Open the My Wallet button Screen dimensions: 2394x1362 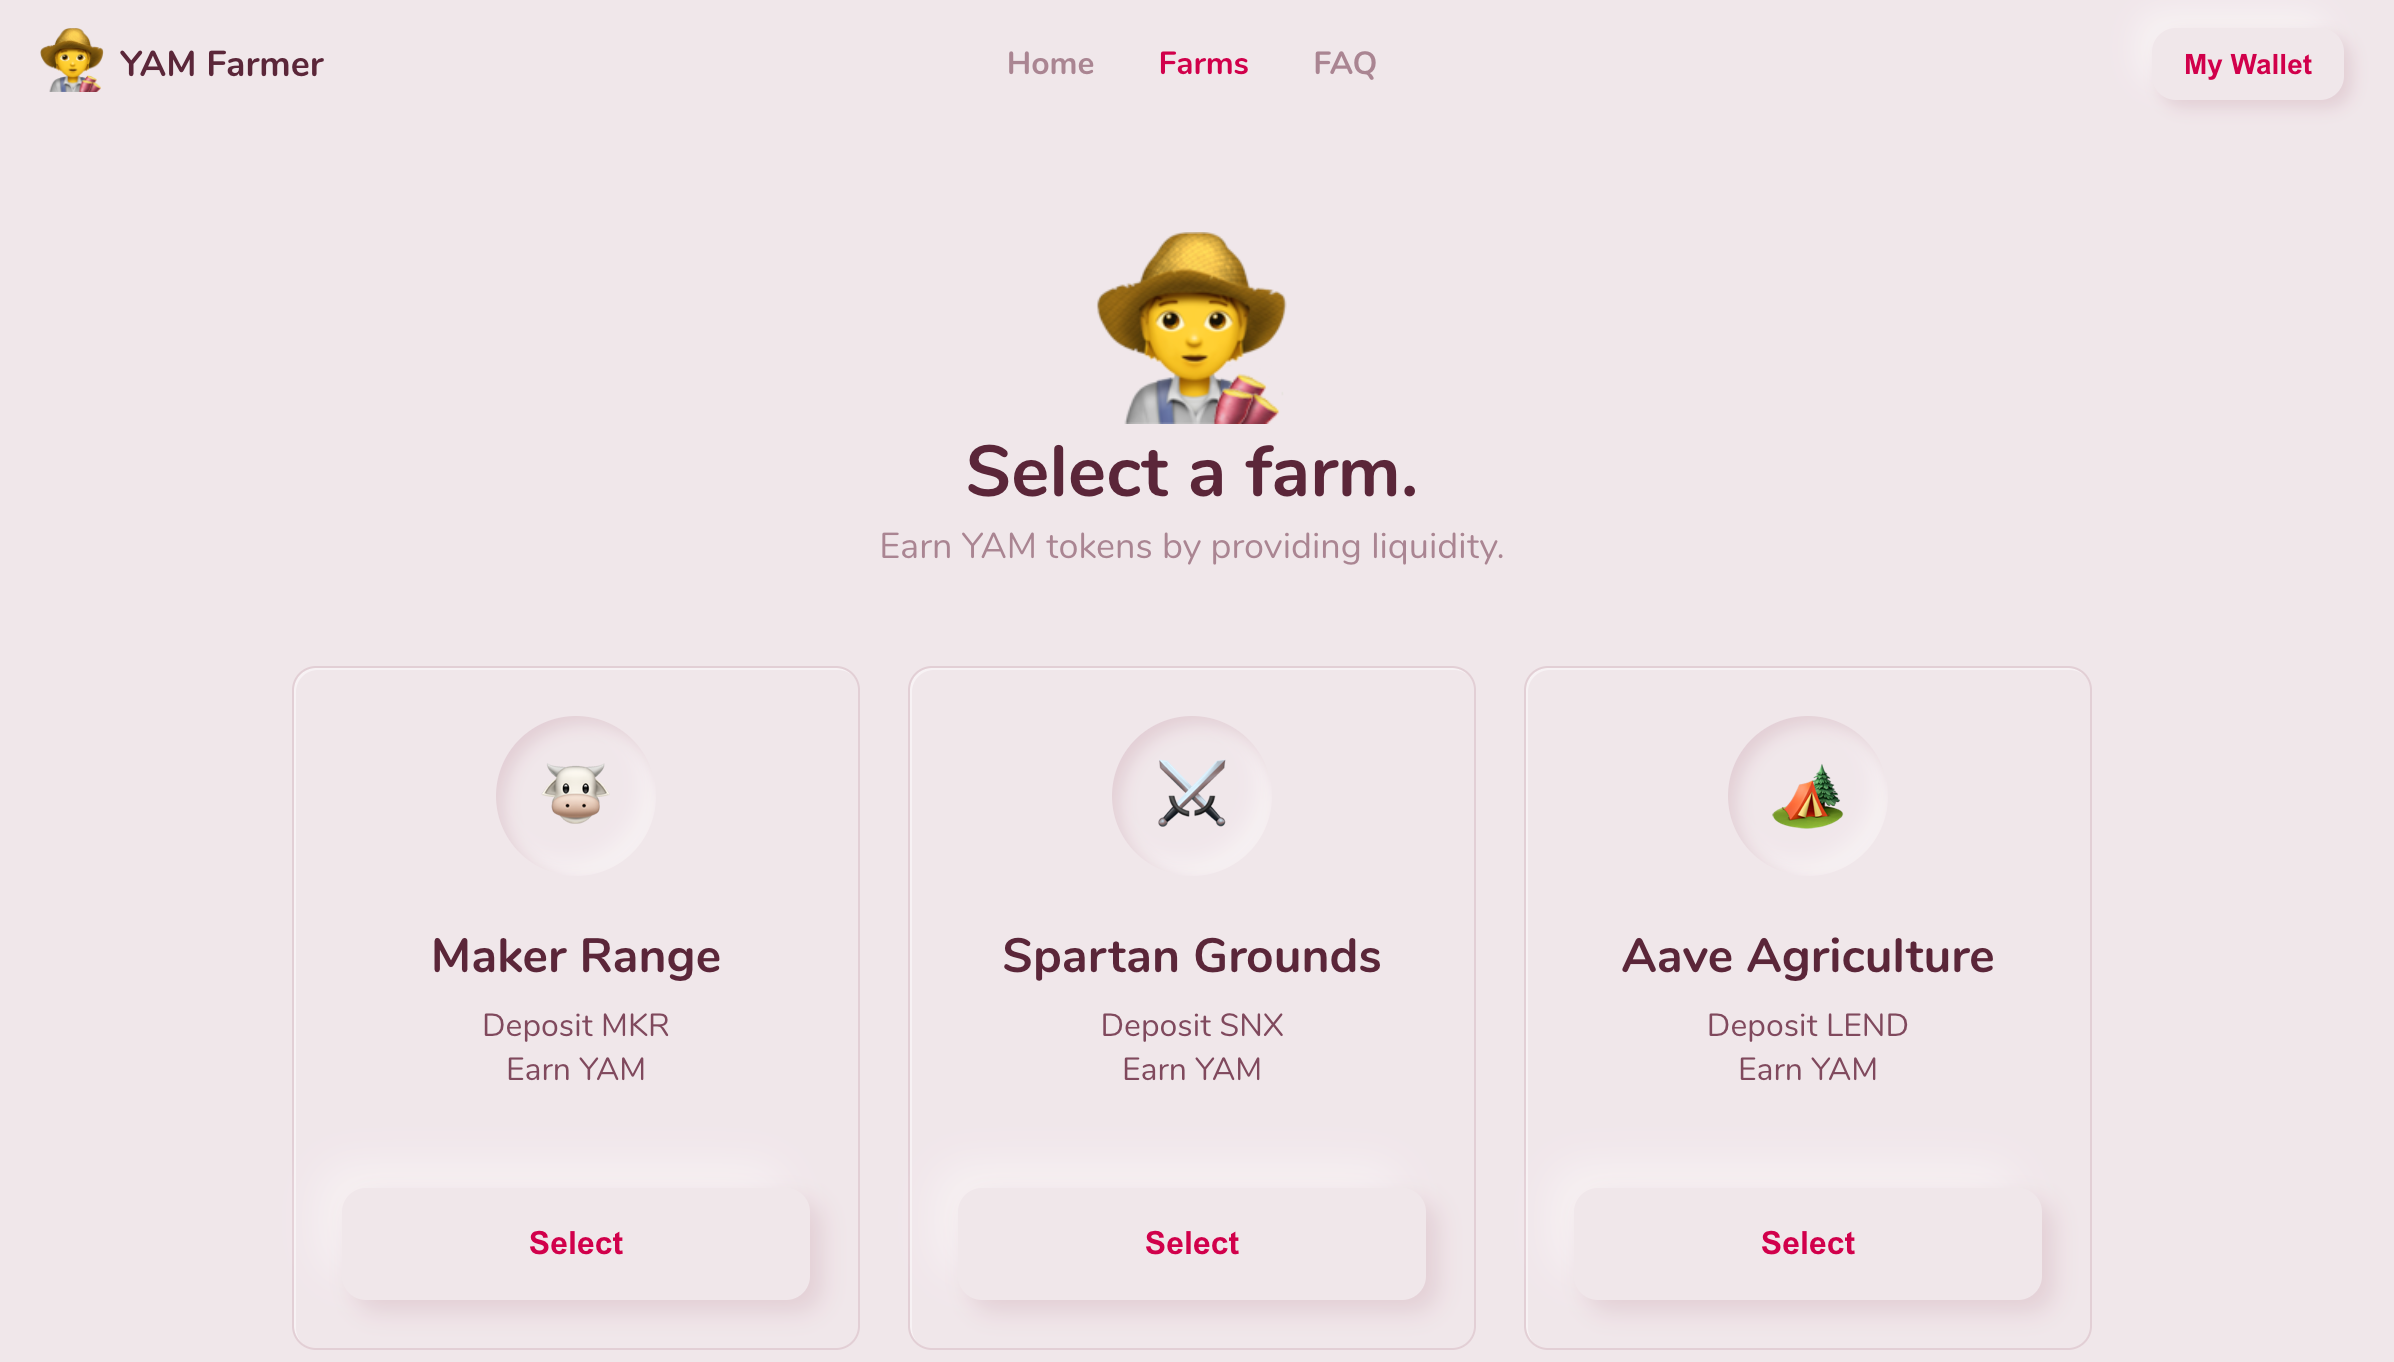(x=2247, y=65)
